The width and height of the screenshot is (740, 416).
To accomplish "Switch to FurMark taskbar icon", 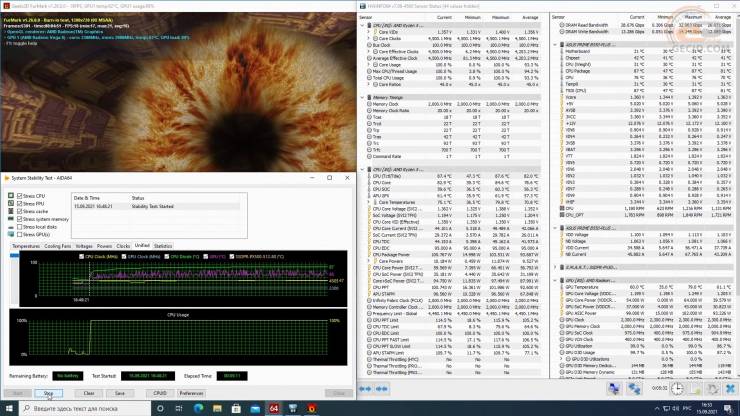I will tap(311, 408).
